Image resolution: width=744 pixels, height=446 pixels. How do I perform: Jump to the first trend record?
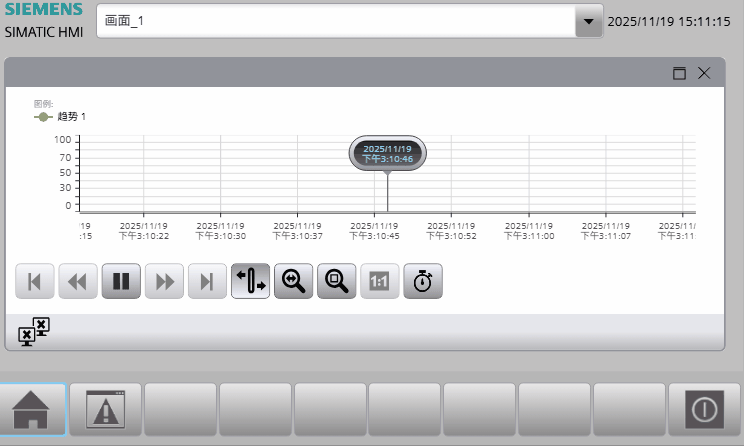(x=35, y=282)
